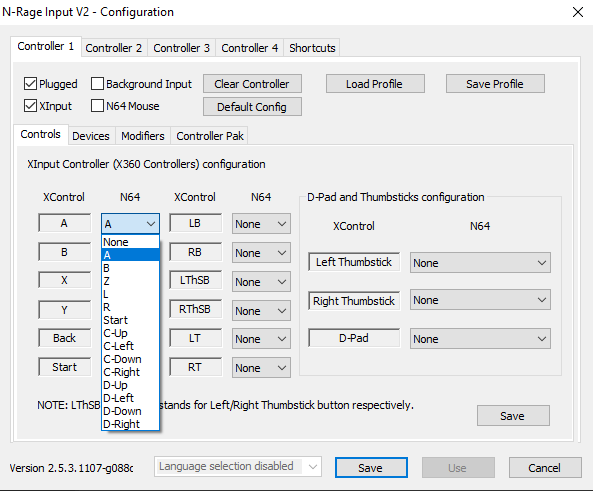This screenshot has height=491, width=593.
Task: Select the Controls sub-tab
Action: tap(40, 134)
